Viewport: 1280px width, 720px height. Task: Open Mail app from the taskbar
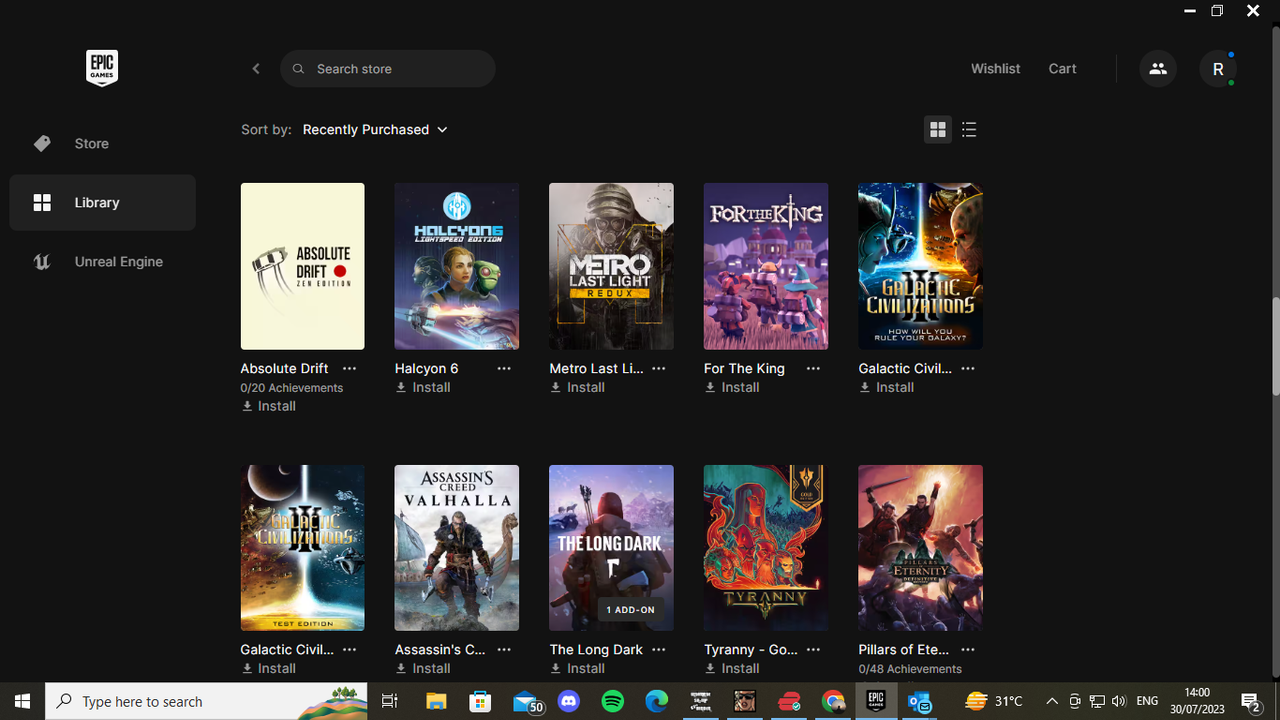[526, 701]
